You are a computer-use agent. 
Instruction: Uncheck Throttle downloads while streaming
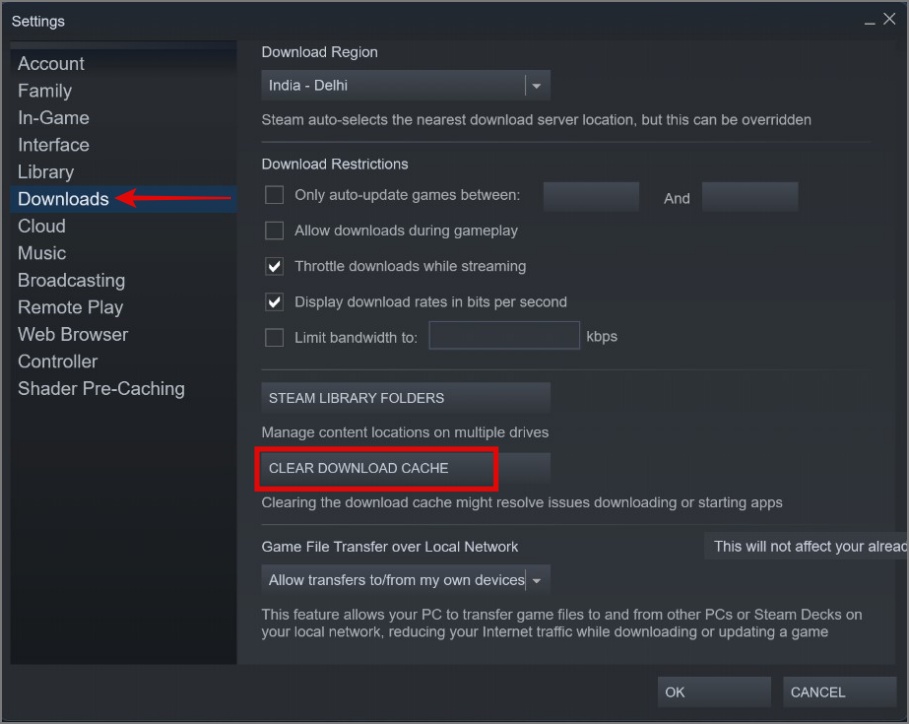(274, 267)
